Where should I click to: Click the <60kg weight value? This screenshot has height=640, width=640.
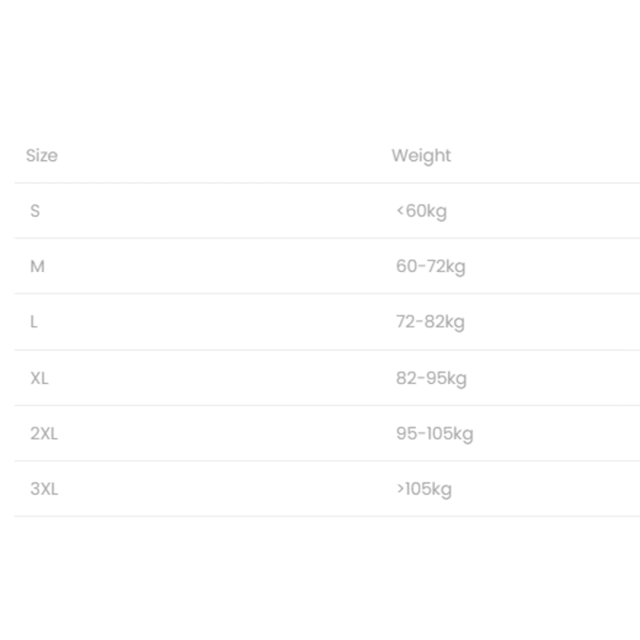pyautogui.click(x=421, y=211)
